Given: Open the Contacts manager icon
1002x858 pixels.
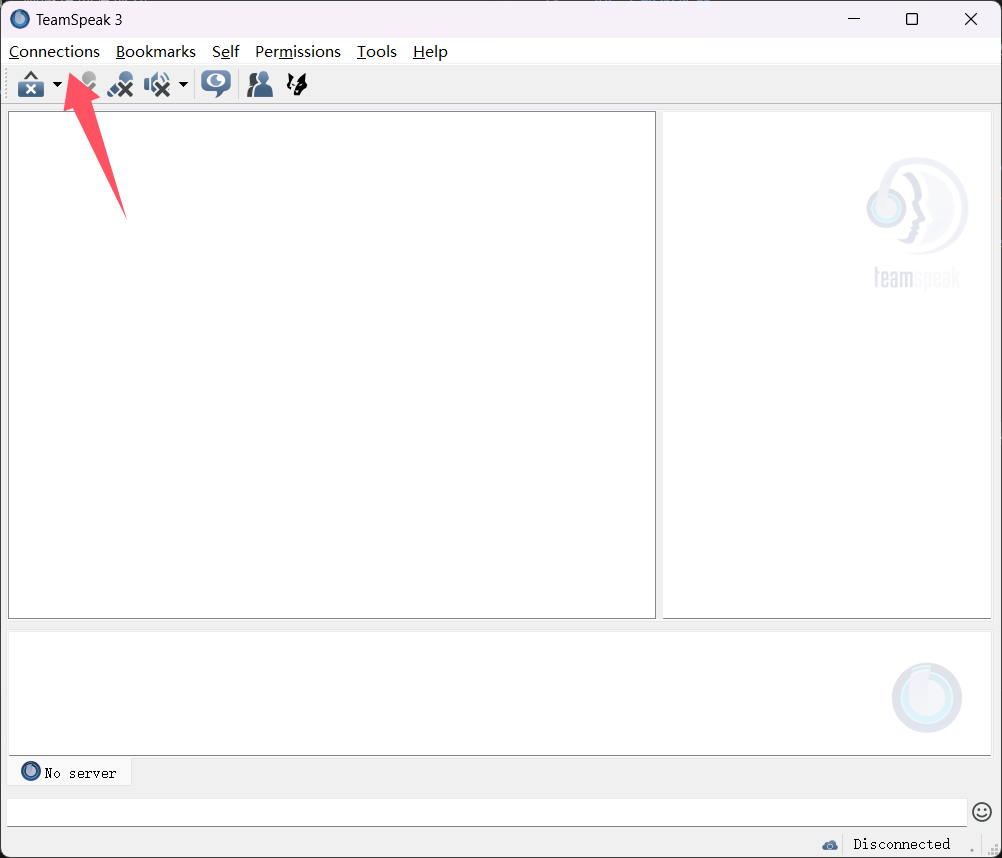Looking at the screenshot, I should [x=260, y=85].
